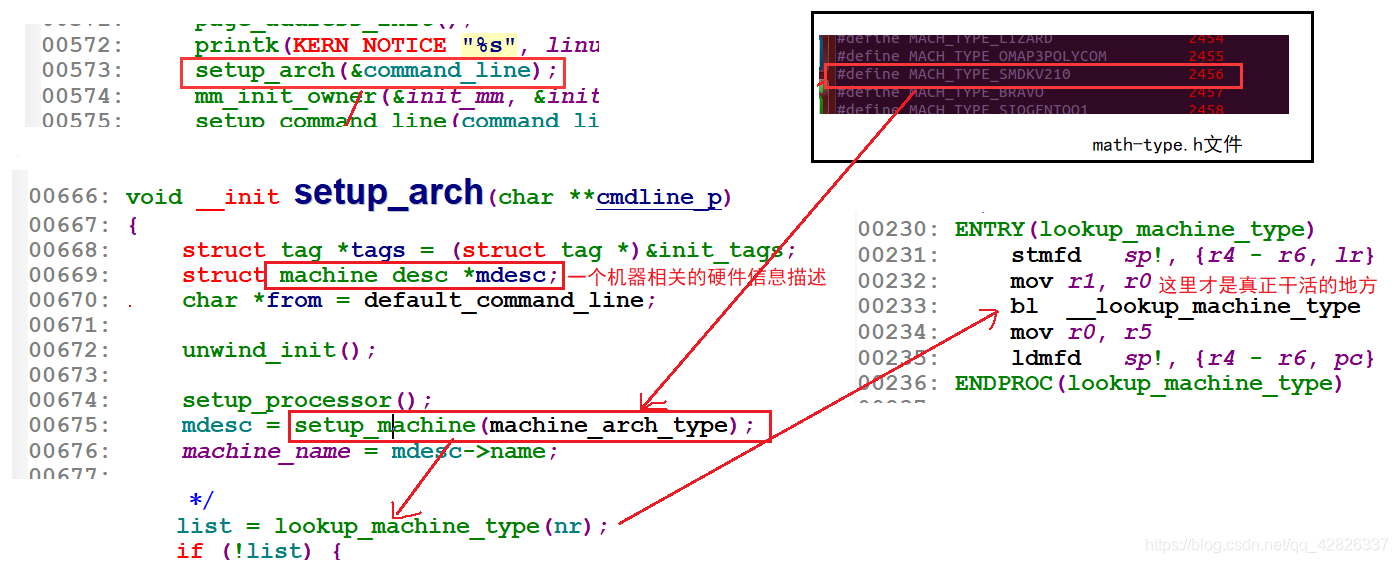
Task: Open the underlined cmdline_p parameter
Action: coord(658,198)
